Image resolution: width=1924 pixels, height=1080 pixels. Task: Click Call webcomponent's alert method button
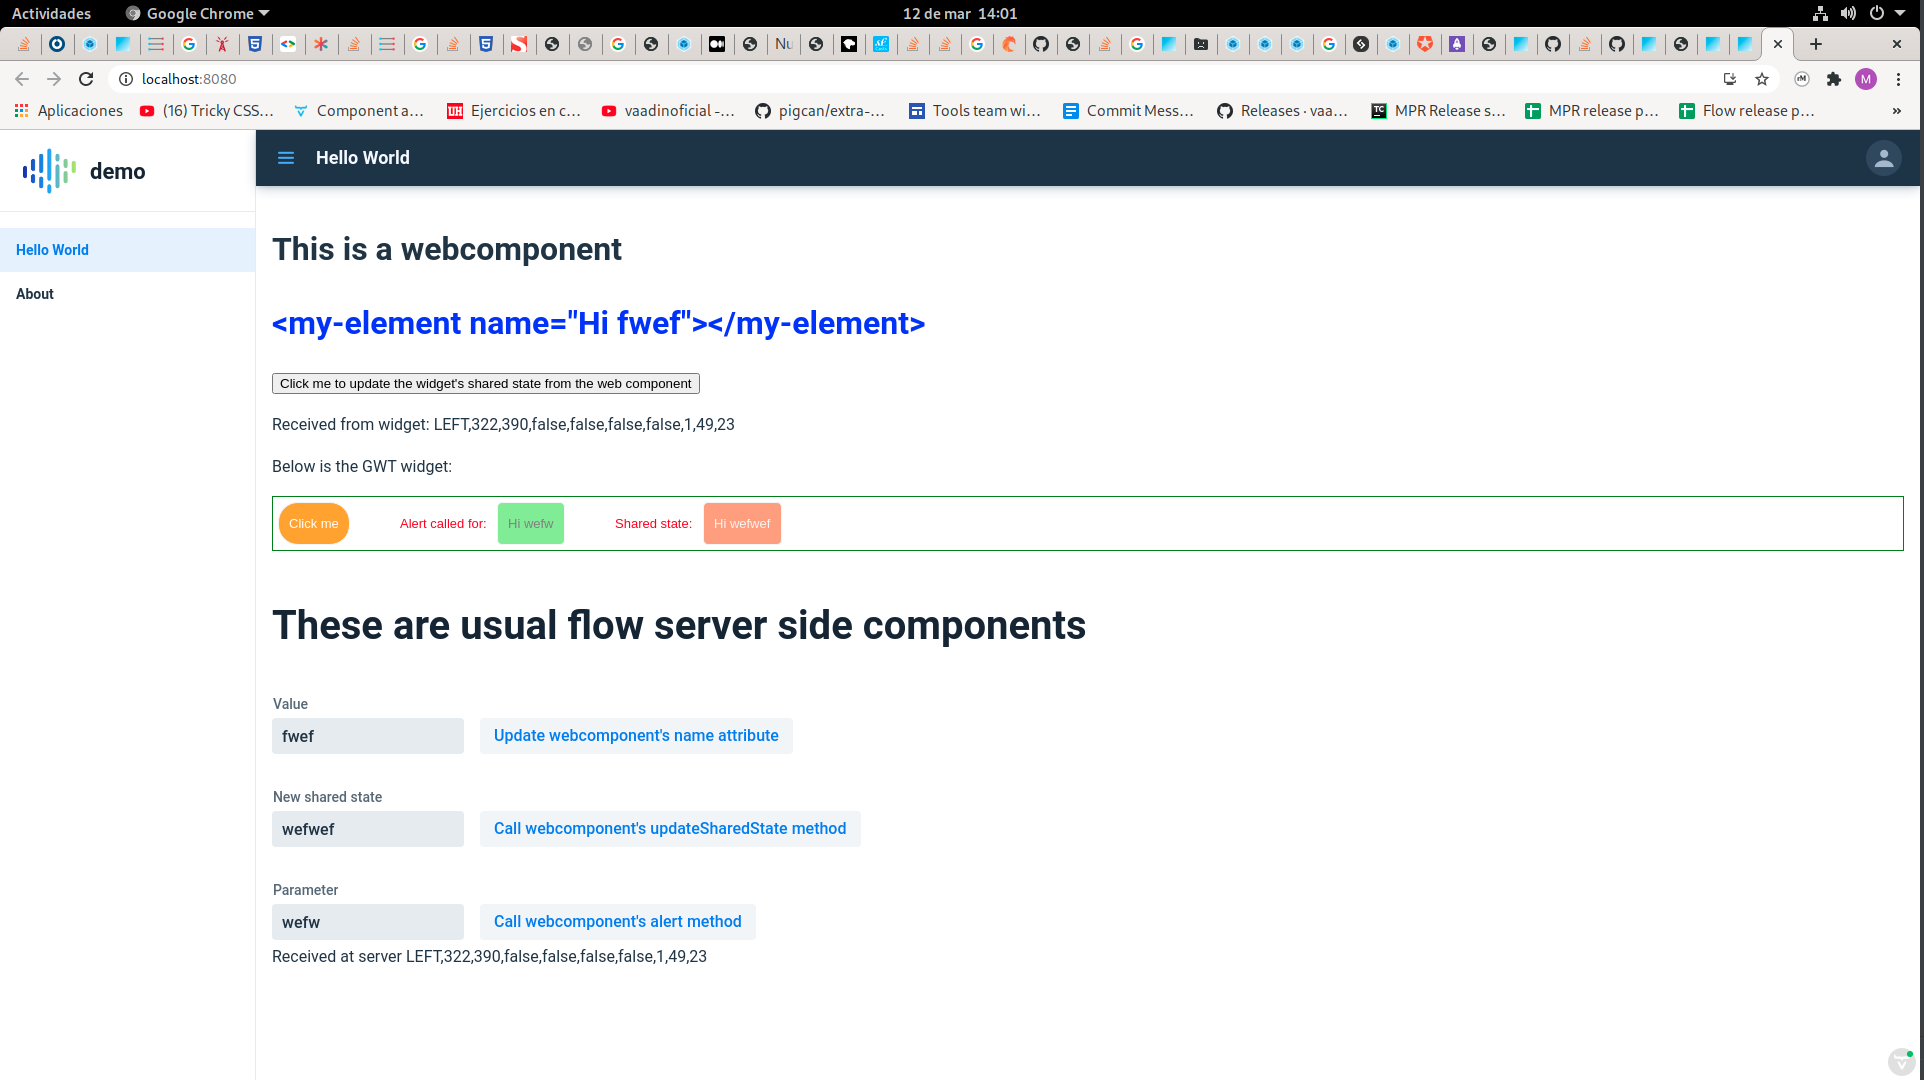click(617, 921)
